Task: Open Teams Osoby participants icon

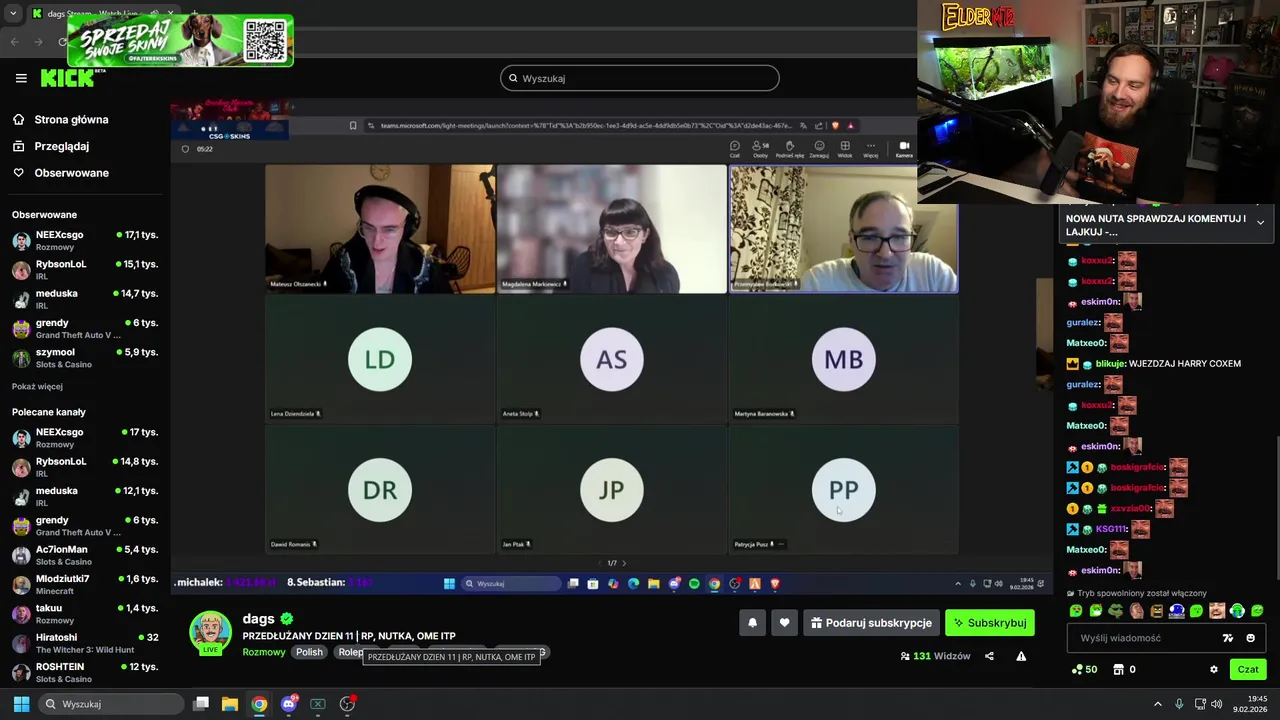Action: tap(761, 148)
